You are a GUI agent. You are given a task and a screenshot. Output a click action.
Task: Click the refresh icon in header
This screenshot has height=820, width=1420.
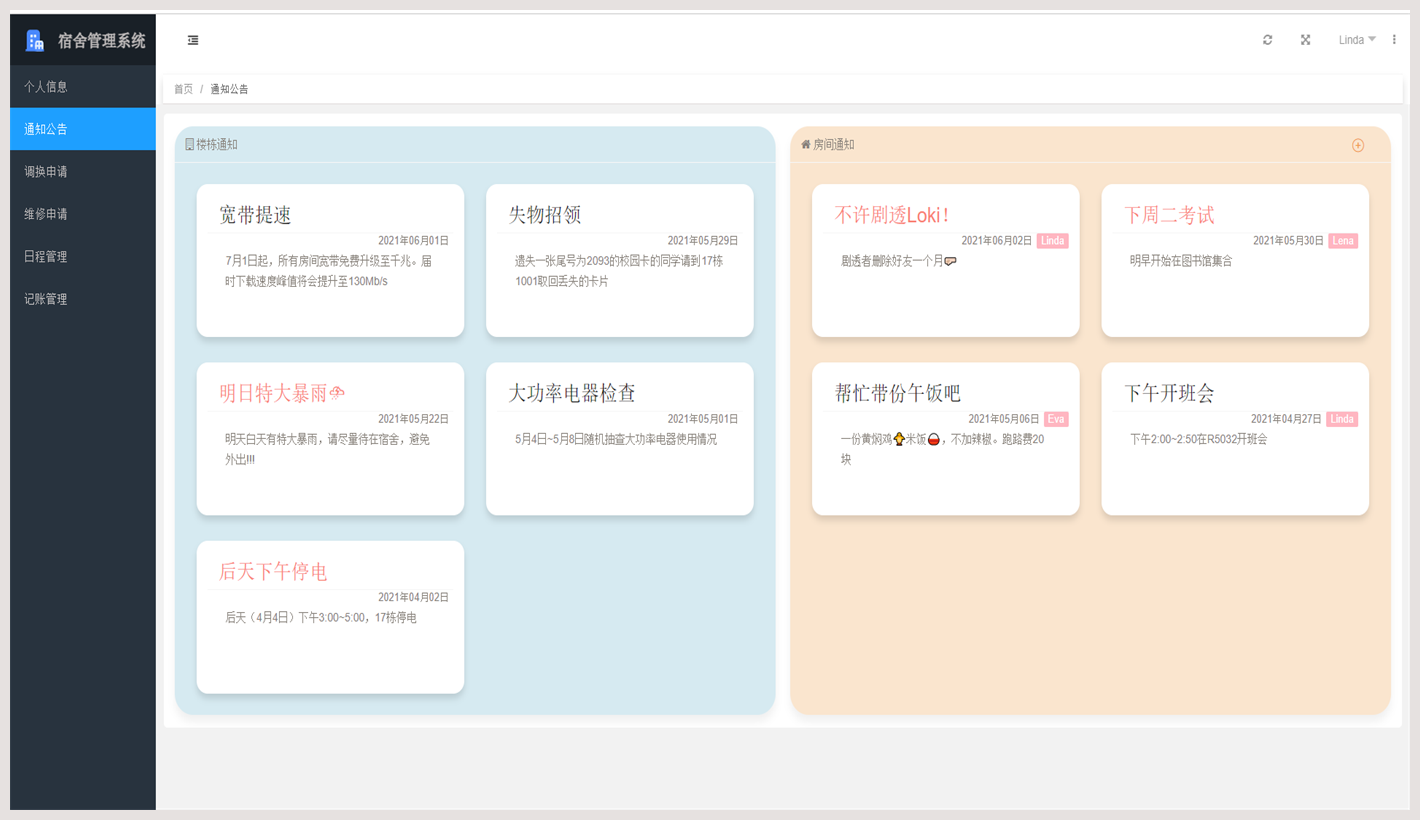point(1267,40)
